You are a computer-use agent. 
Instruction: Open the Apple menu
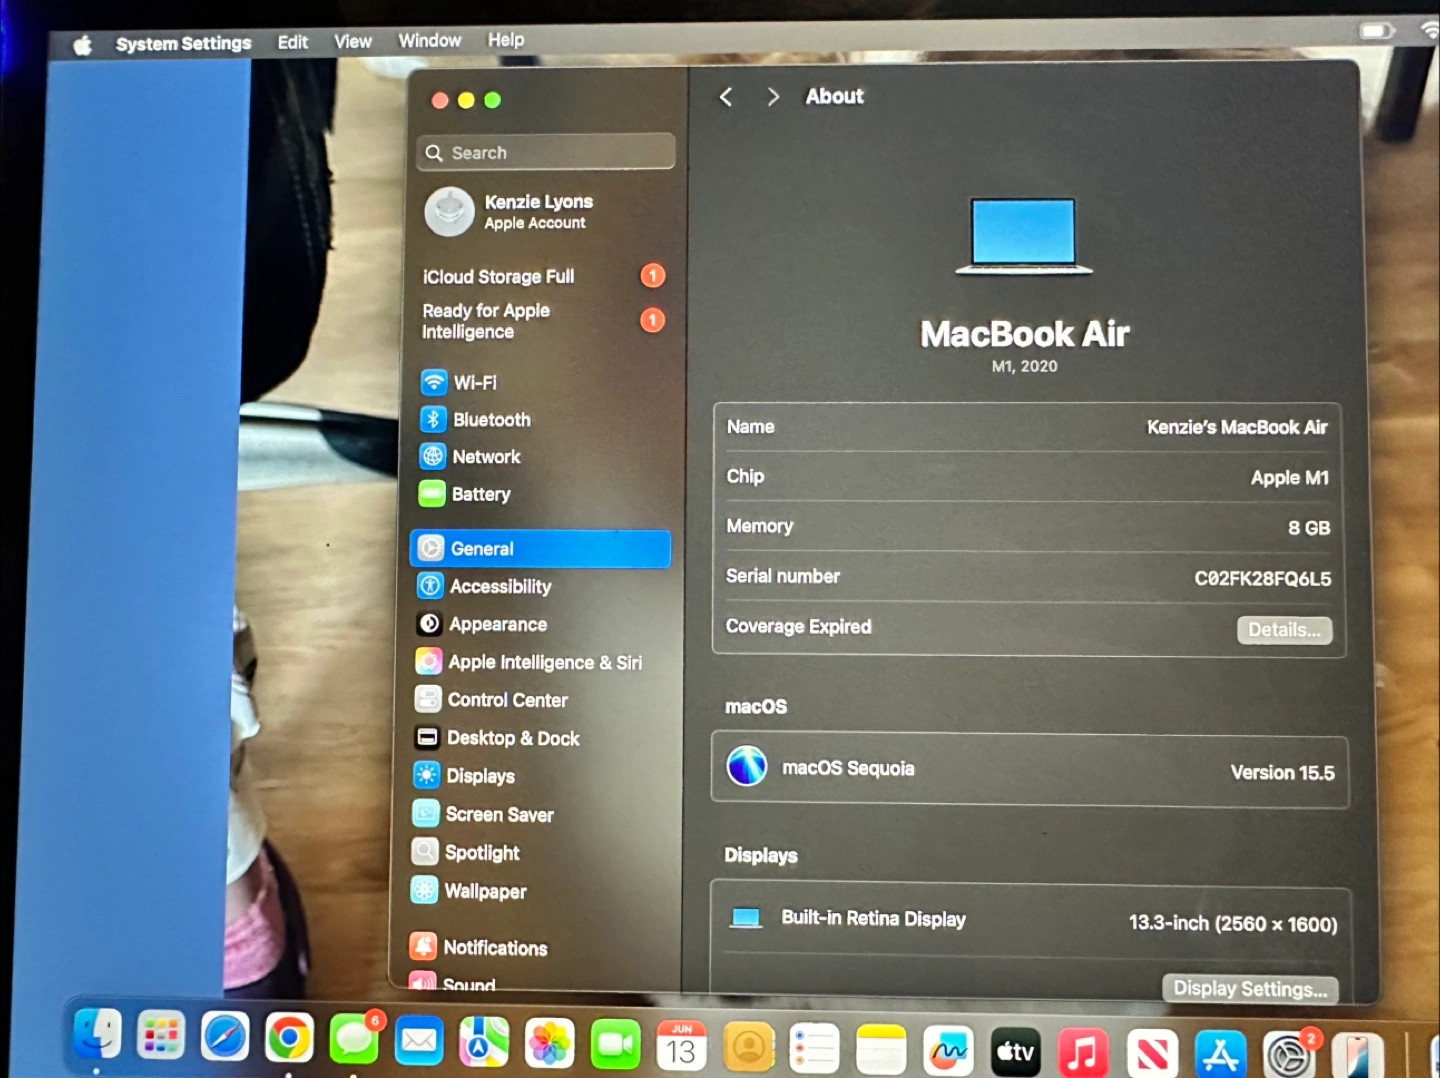[83, 44]
